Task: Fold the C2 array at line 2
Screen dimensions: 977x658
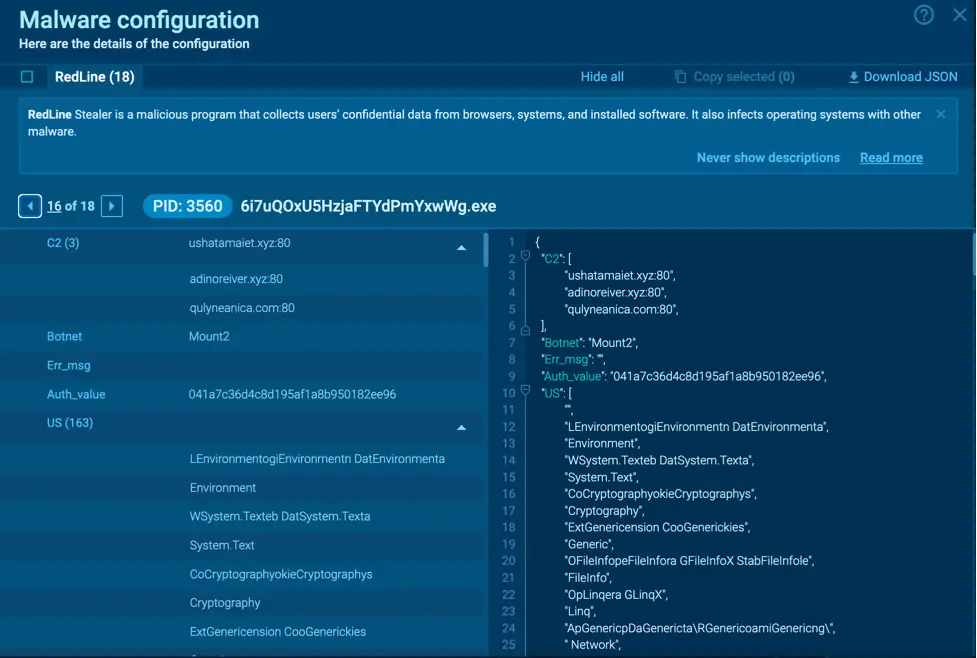Action: point(525,256)
